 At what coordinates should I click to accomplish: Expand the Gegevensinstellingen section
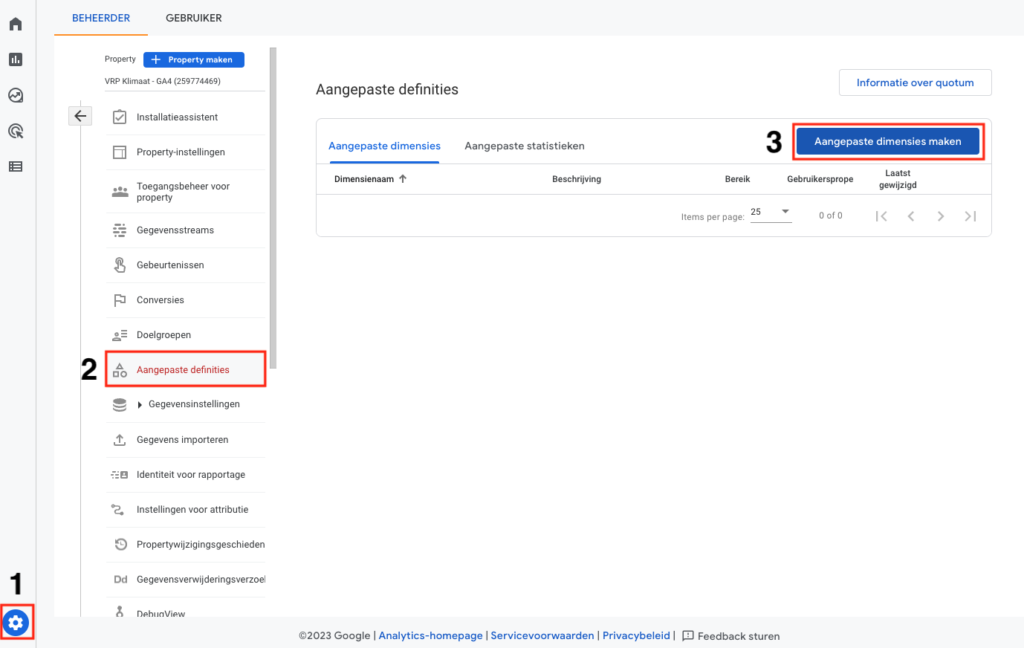140,405
